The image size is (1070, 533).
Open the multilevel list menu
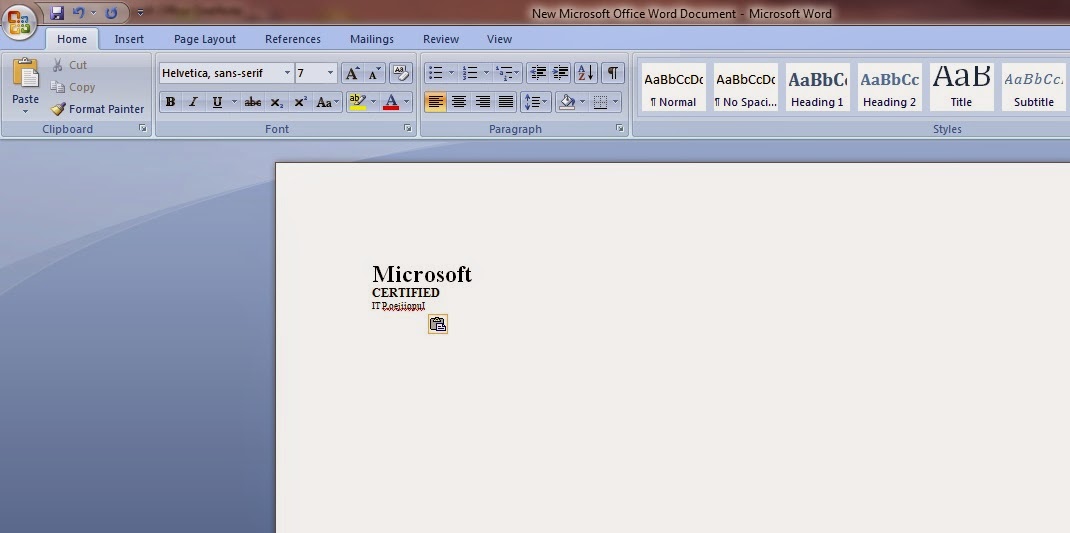(508, 73)
